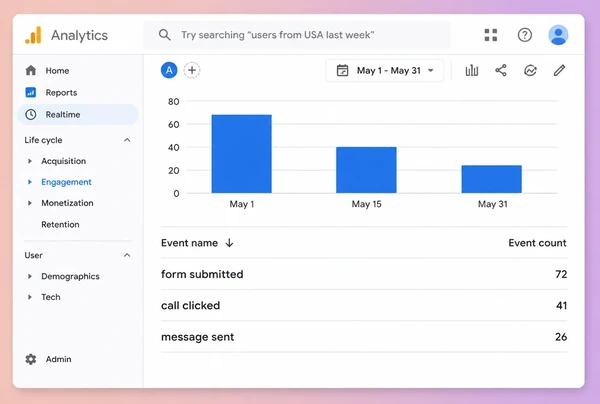The image size is (600, 404).
Task: Open the help question mark icon
Action: (x=525, y=35)
